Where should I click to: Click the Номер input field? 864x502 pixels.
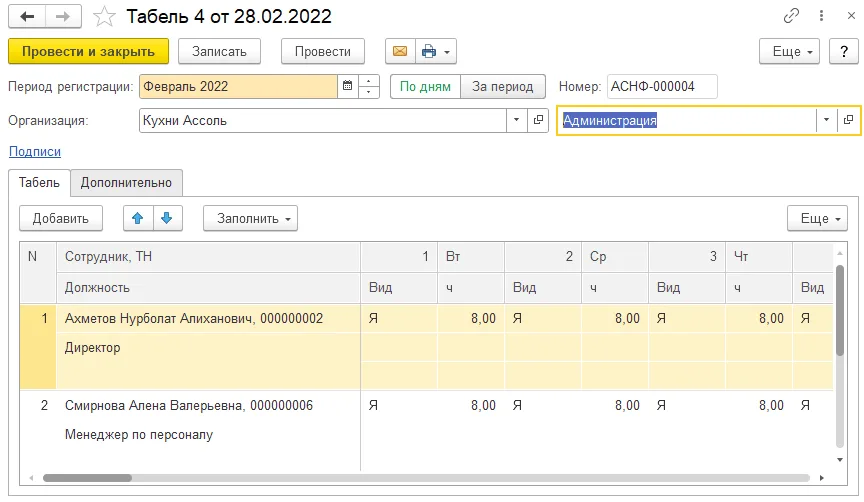click(x=662, y=87)
